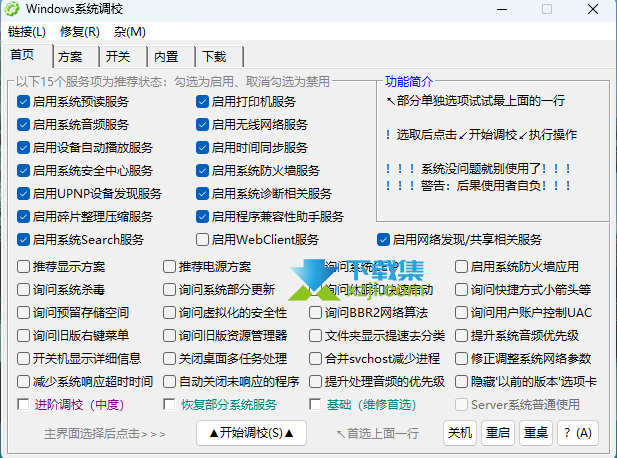The height and width of the screenshot is (458, 617).
Task: Minimize the Windows系统调校 window
Action: click(502, 9)
